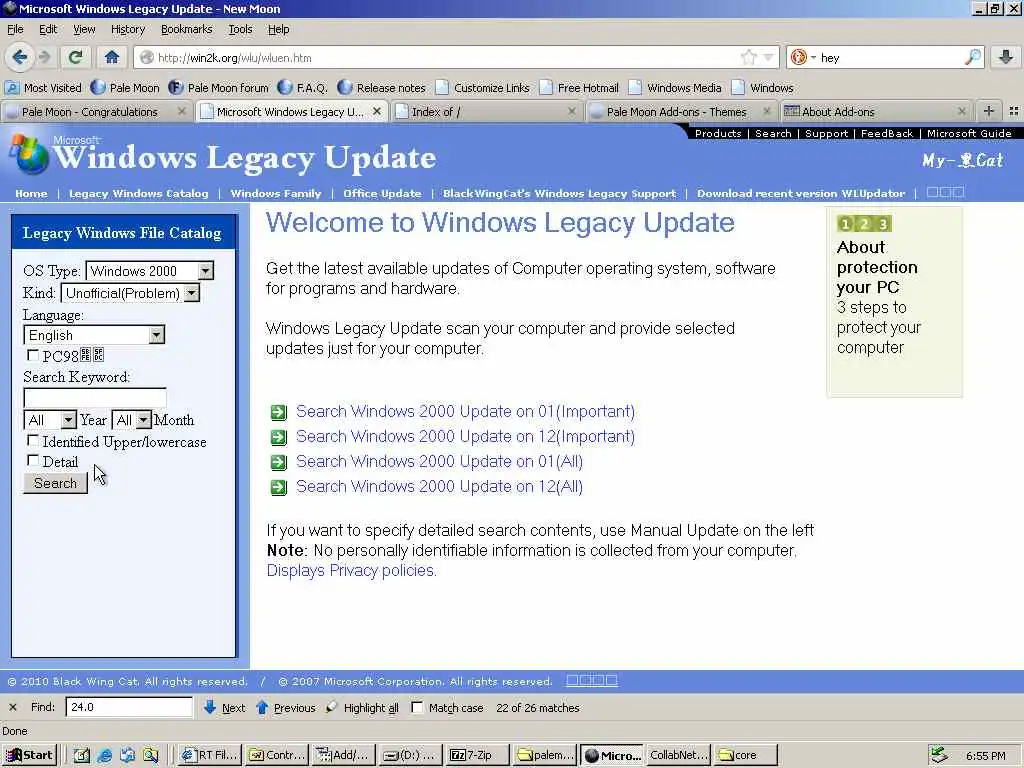Image resolution: width=1024 pixels, height=768 pixels.
Task: Click the Find text field
Action: coord(129,707)
